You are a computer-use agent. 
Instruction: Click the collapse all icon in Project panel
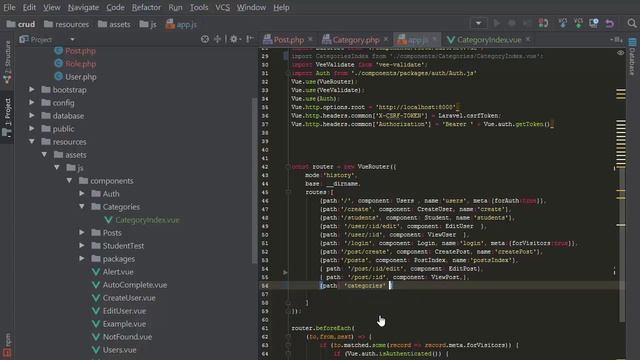[217, 39]
